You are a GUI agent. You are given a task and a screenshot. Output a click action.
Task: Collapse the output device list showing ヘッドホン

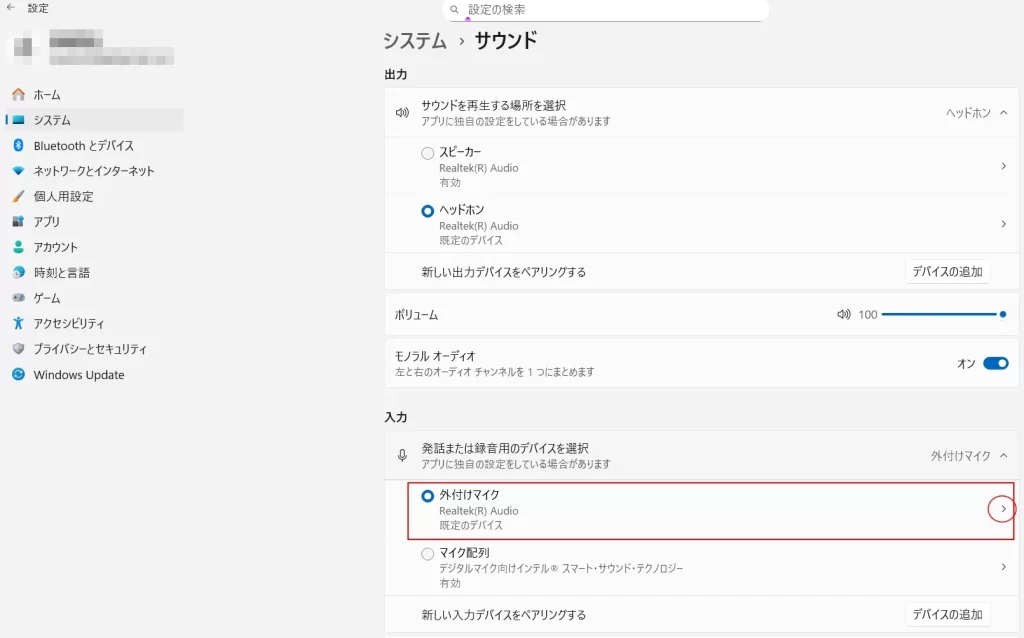1004,113
